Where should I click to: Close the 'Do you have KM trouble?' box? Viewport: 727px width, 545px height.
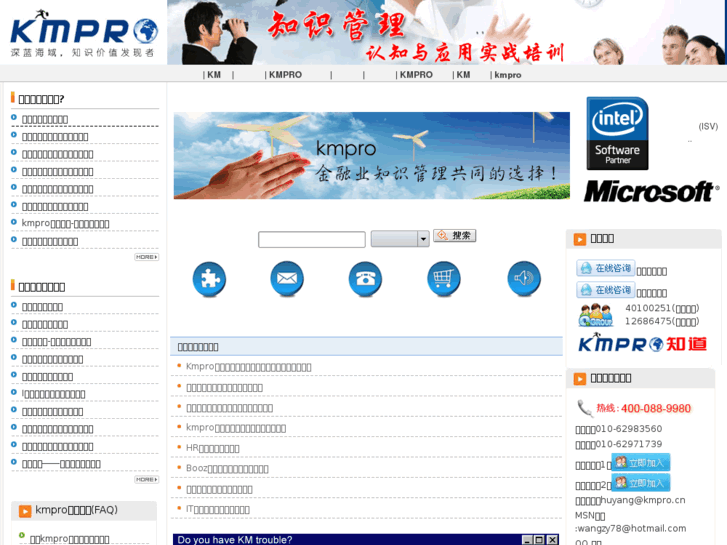click(x=552, y=540)
